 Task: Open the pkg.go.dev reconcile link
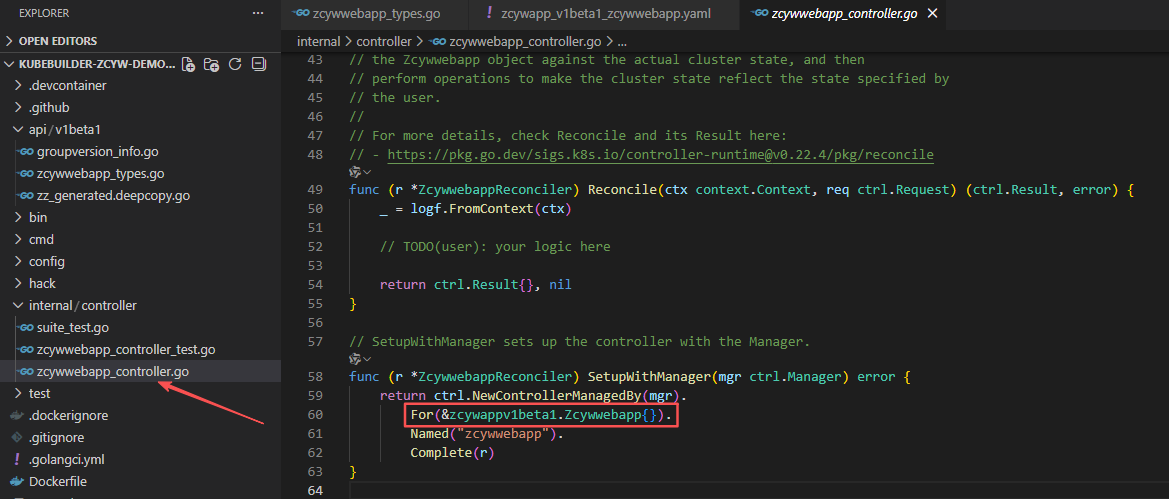[660, 155]
